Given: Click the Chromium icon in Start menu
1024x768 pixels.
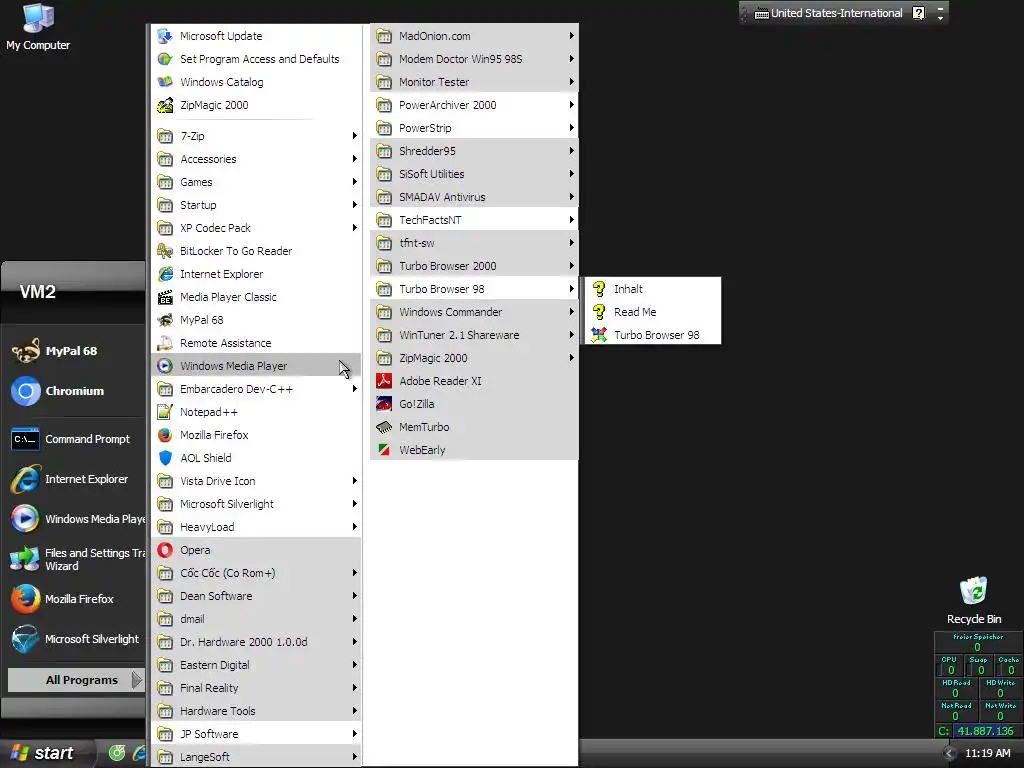Looking at the screenshot, I should pos(25,391).
